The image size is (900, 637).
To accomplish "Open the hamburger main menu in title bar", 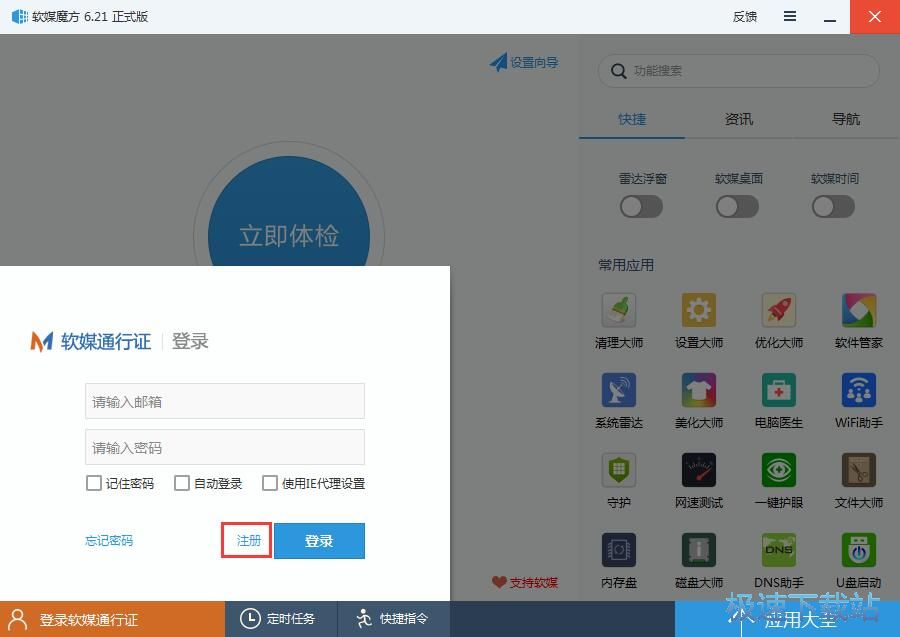I will point(790,17).
